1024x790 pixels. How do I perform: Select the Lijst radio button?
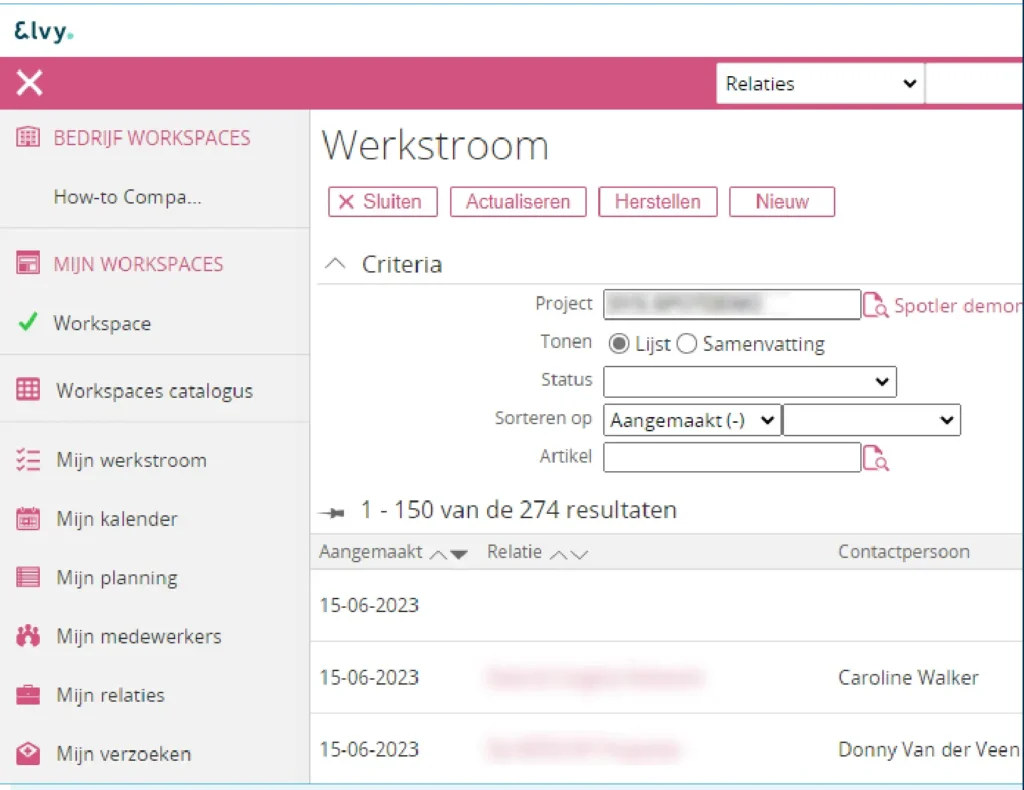619,344
